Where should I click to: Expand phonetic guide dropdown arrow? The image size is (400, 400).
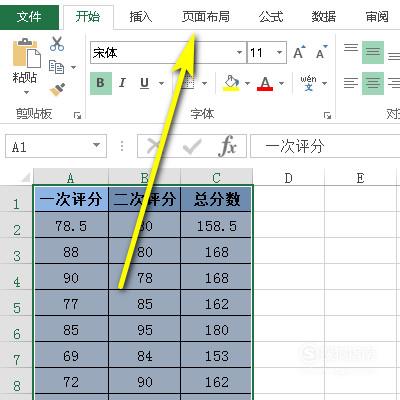click(325, 83)
